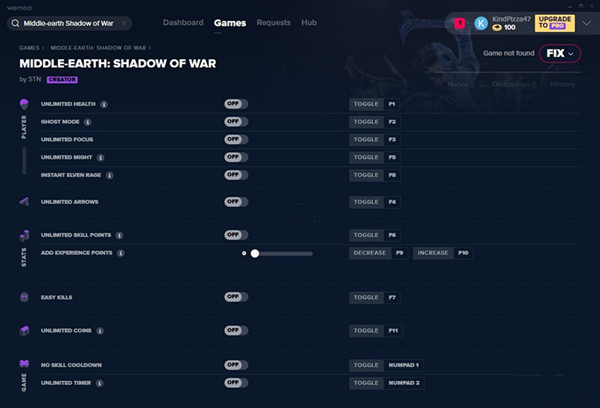Go to the Requests tab
The height and width of the screenshot is (408, 600).
point(274,23)
